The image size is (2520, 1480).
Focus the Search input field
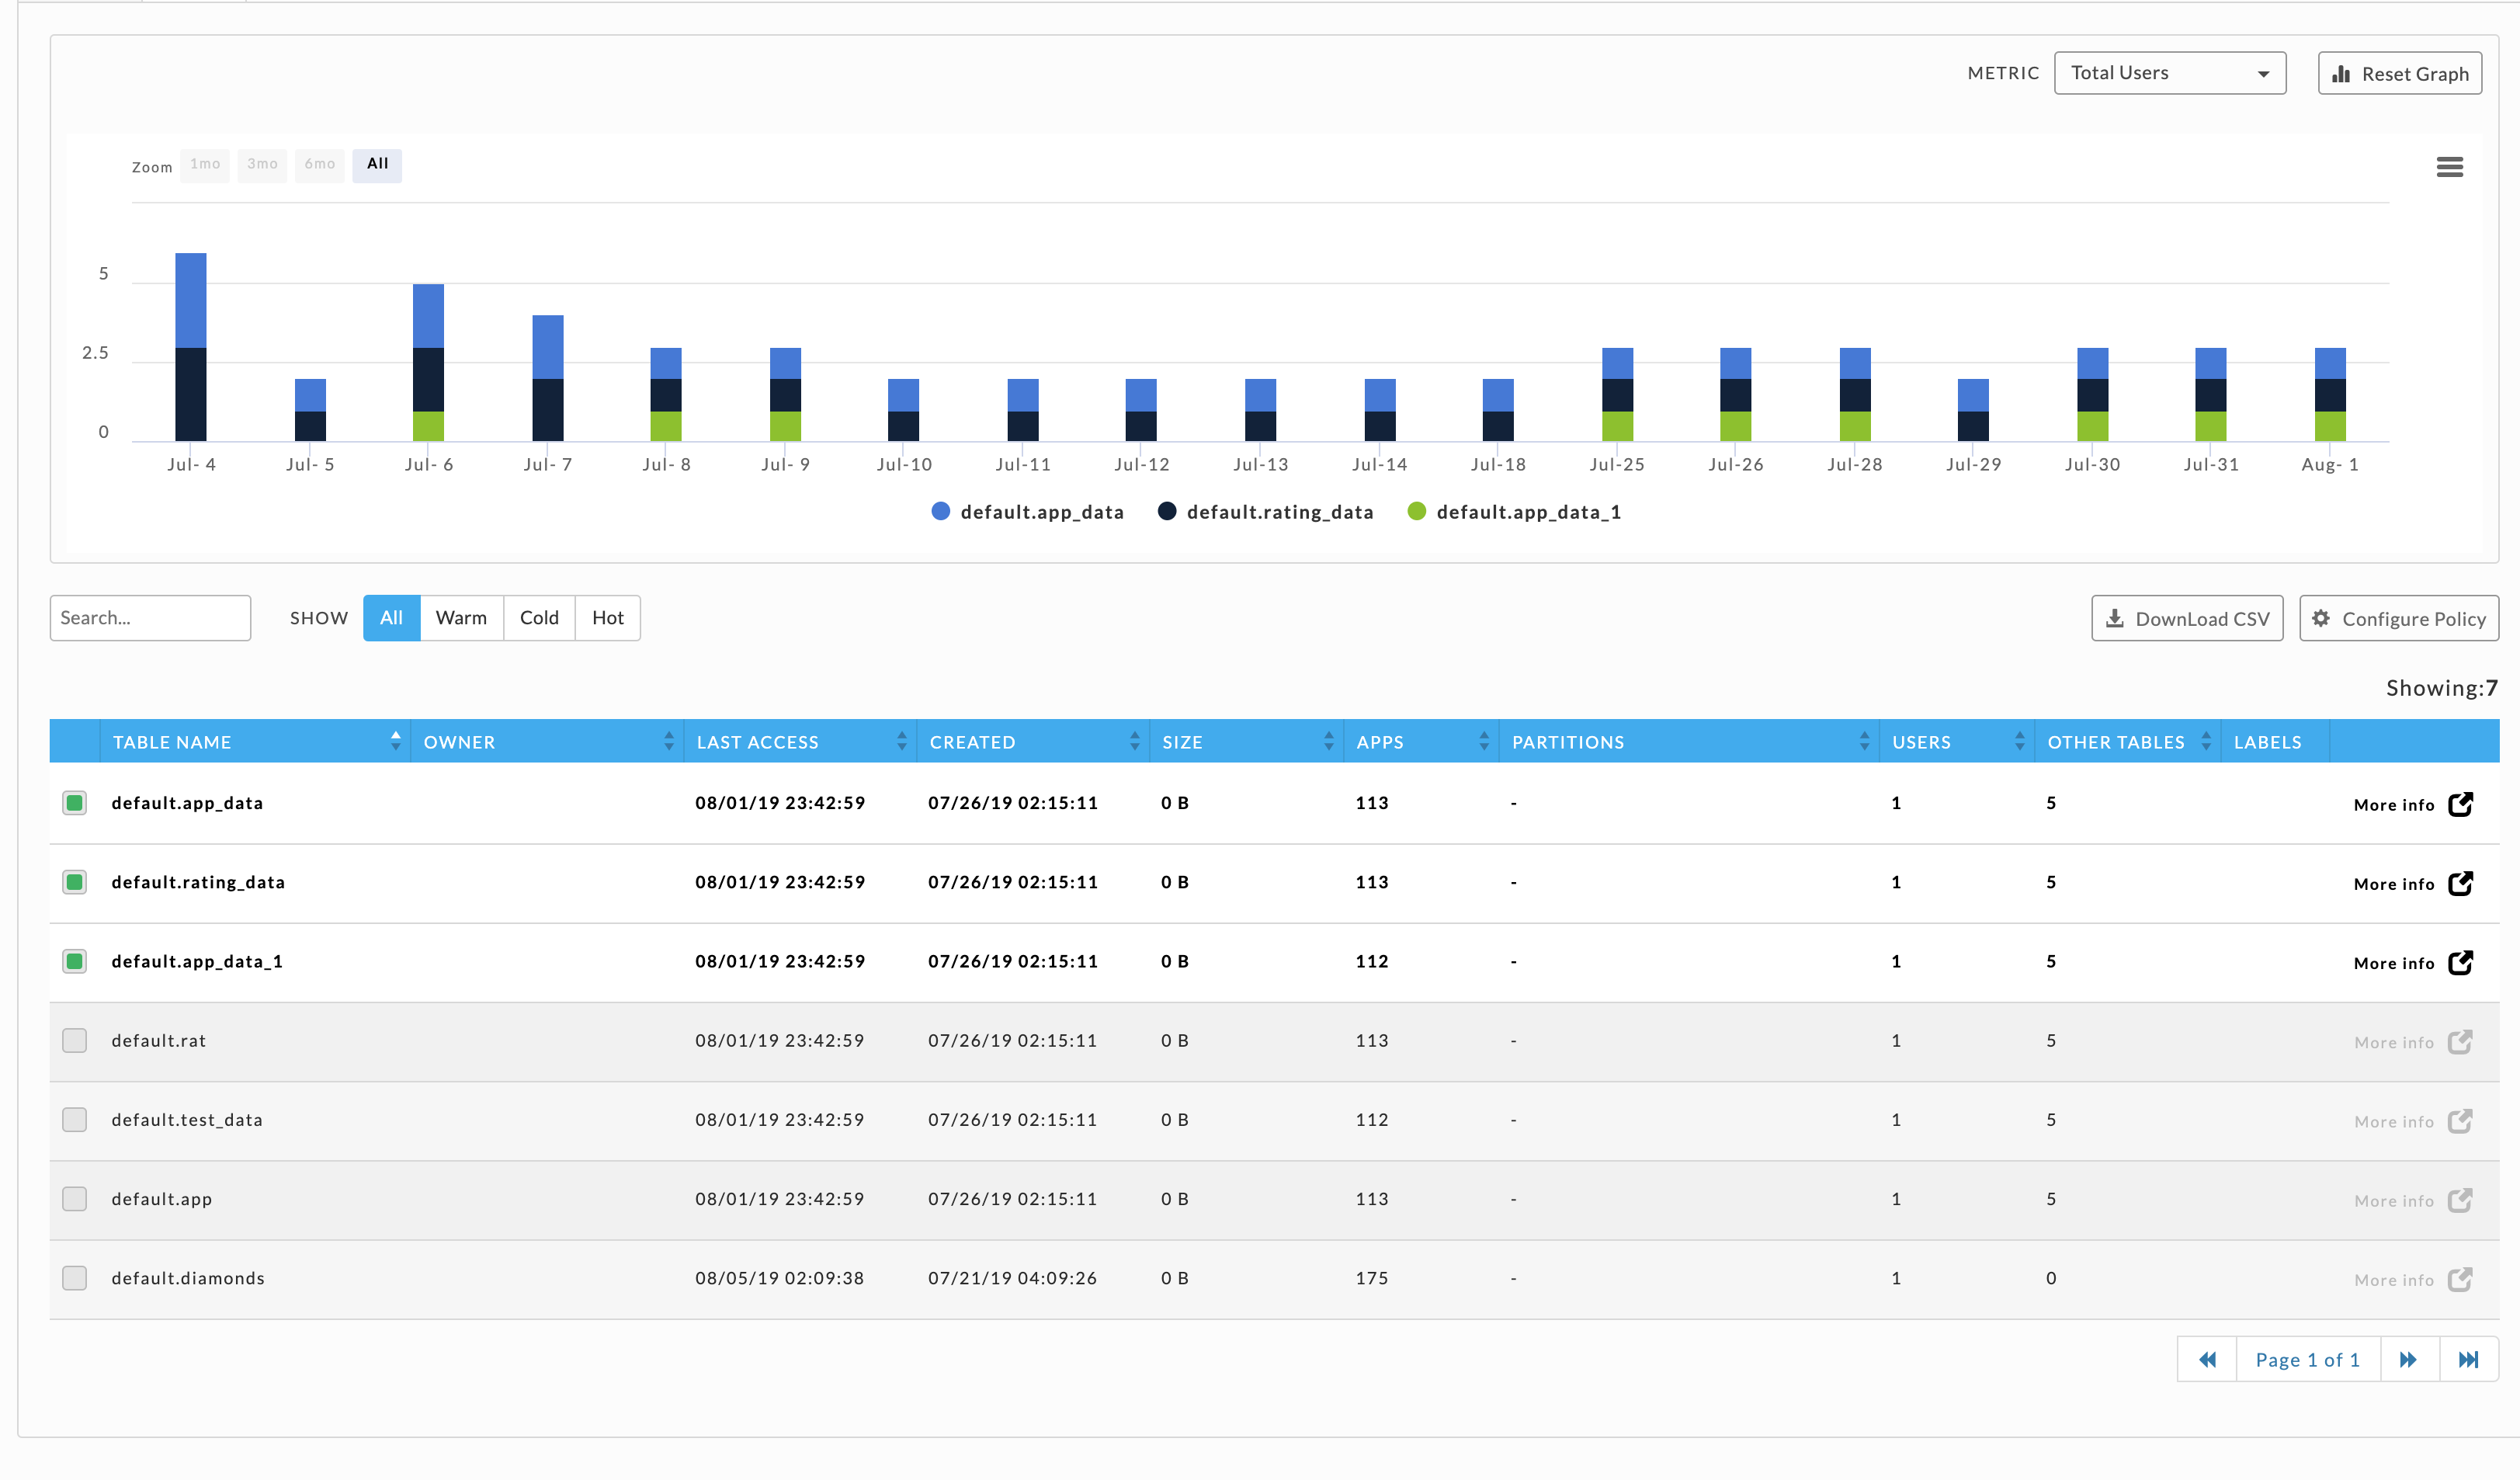(150, 618)
